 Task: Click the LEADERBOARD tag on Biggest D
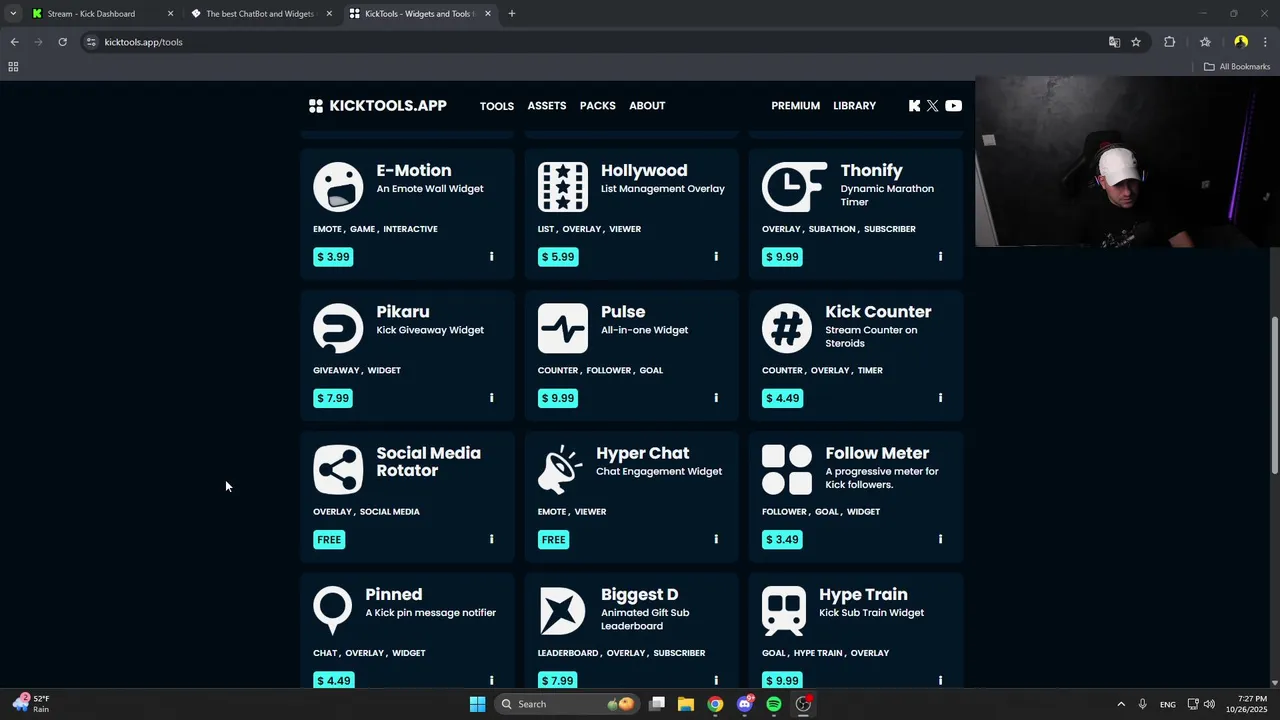568,653
